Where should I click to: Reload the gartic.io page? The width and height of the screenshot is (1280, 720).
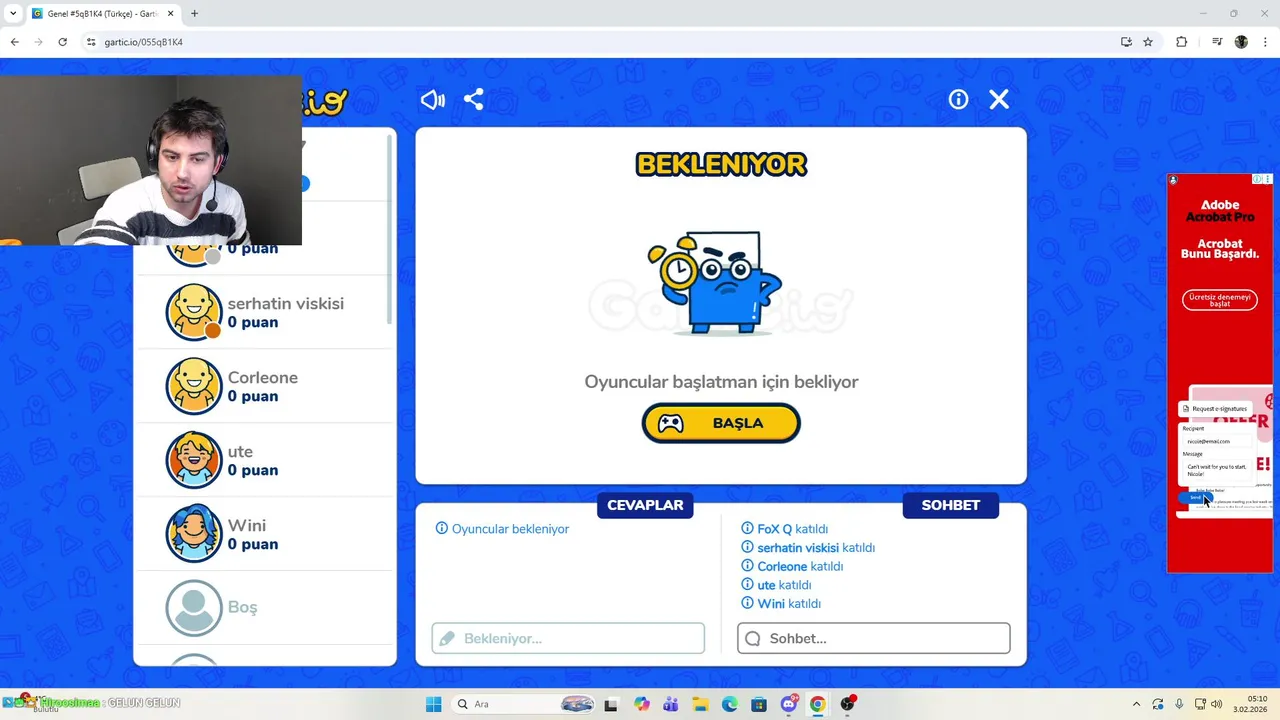point(62,42)
